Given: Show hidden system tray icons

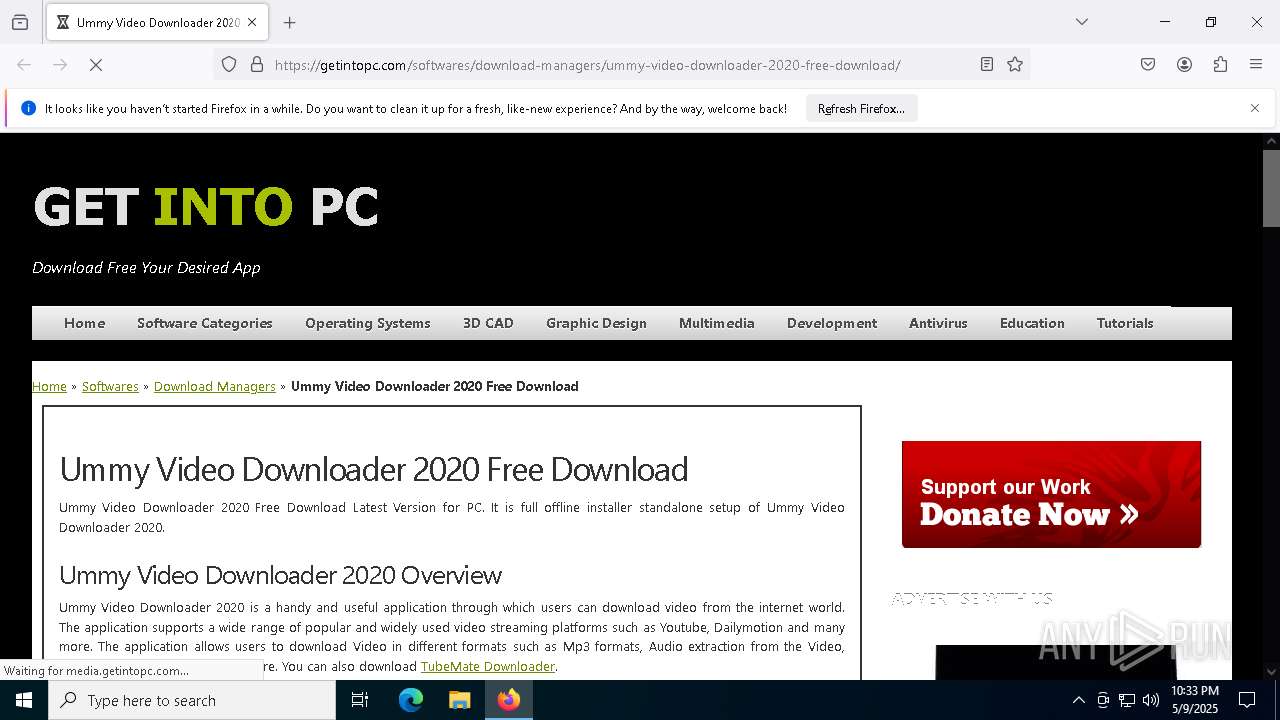Looking at the screenshot, I should 1078,700.
